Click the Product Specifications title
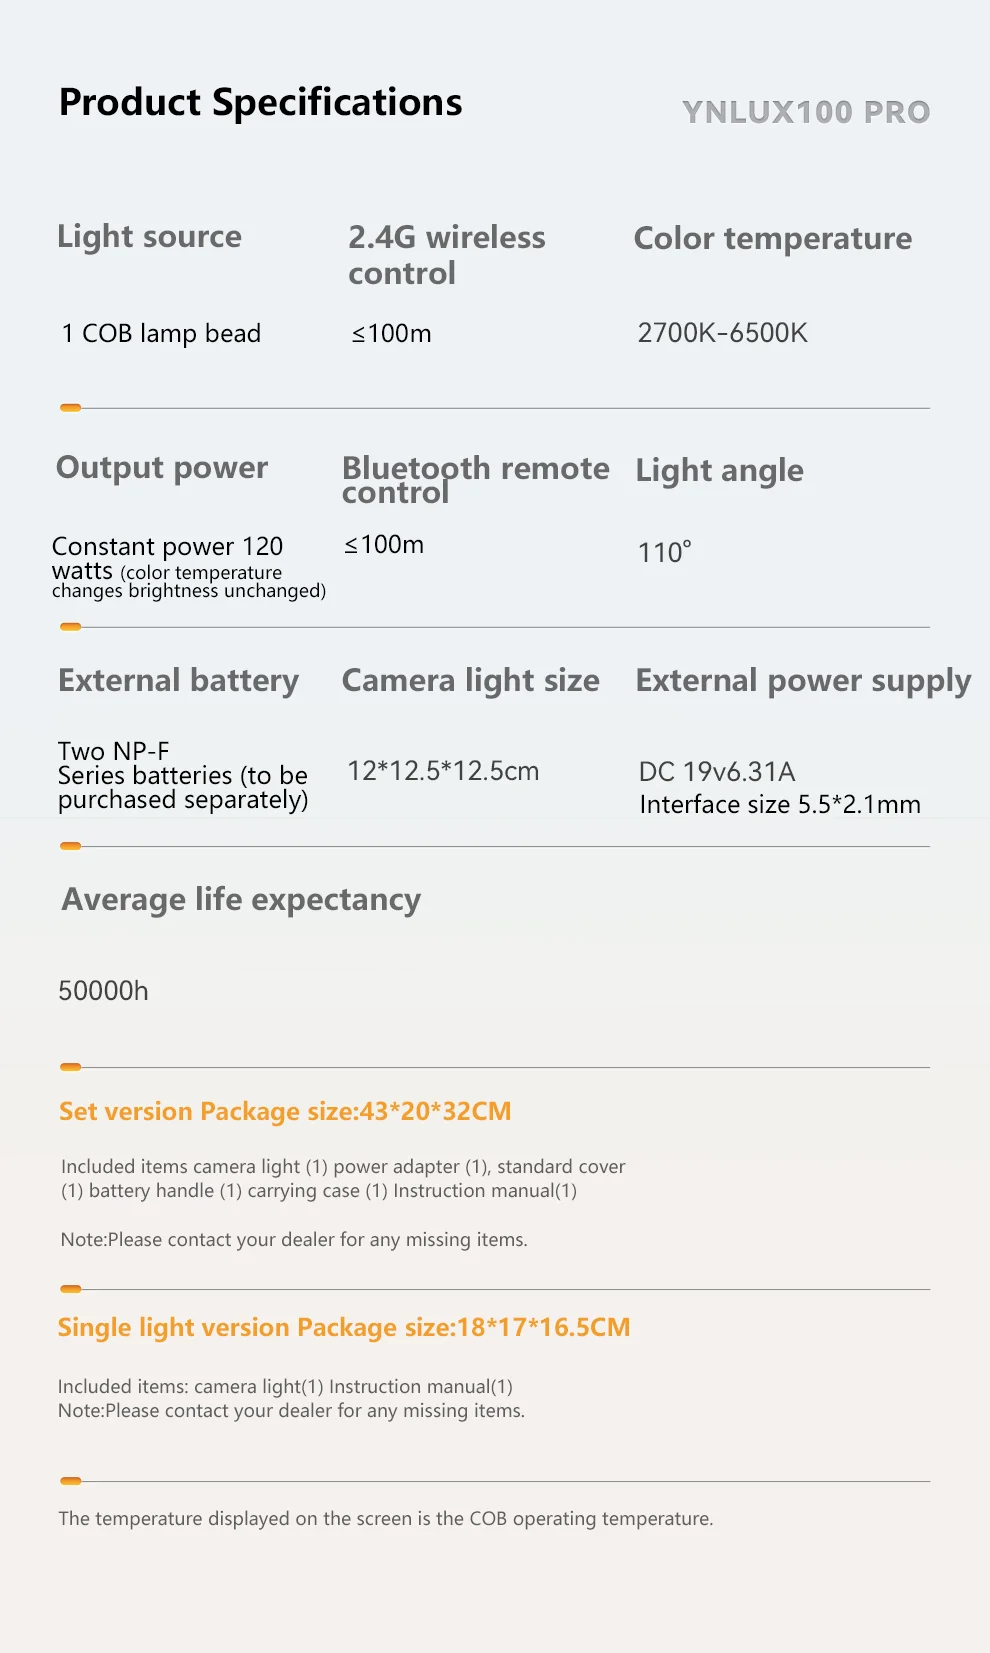Image resolution: width=990 pixels, height=1653 pixels. click(x=260, y=103)
